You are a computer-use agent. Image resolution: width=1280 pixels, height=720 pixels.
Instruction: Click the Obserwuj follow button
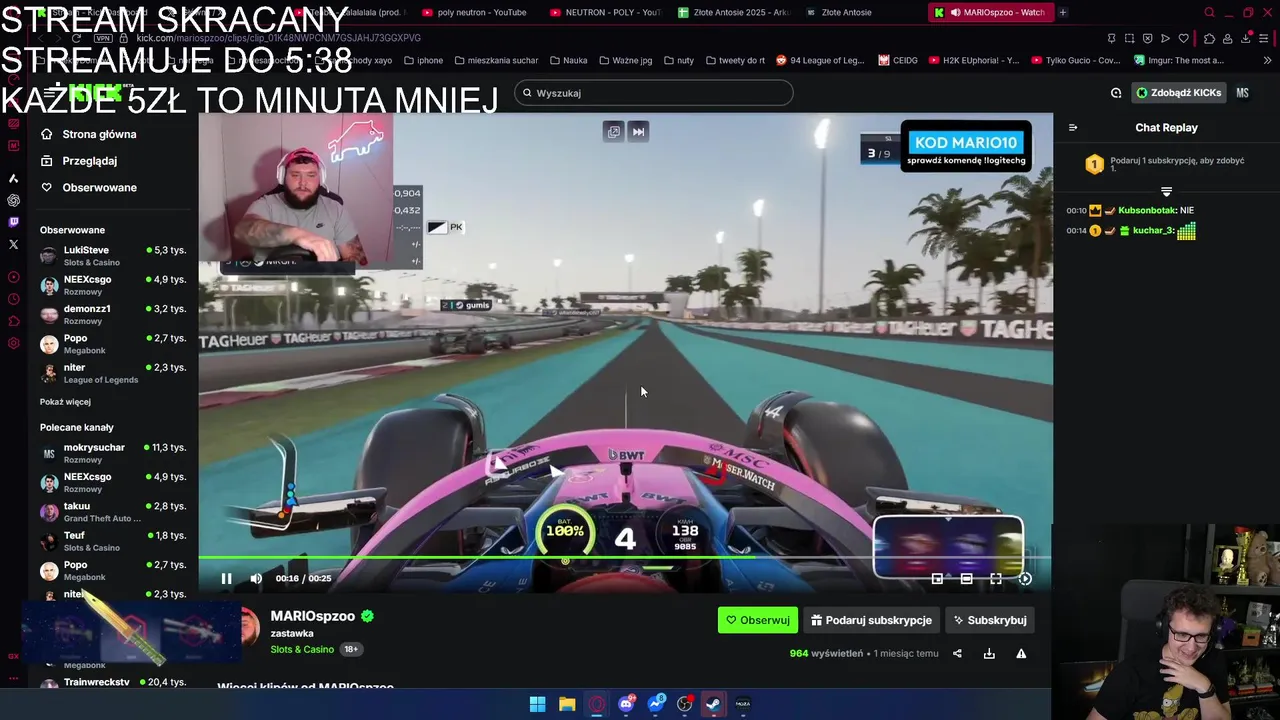[x=758, y=620]
